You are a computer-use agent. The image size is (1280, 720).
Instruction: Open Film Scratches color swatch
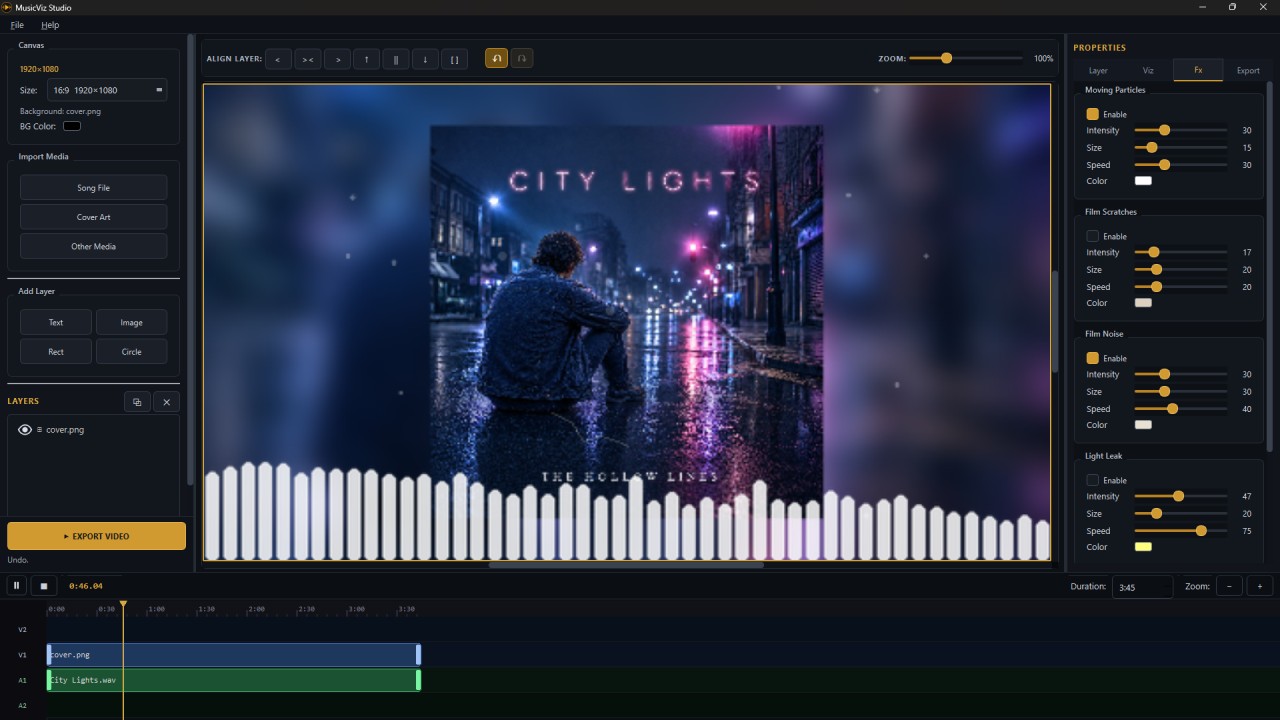(x=1143, y=303)
